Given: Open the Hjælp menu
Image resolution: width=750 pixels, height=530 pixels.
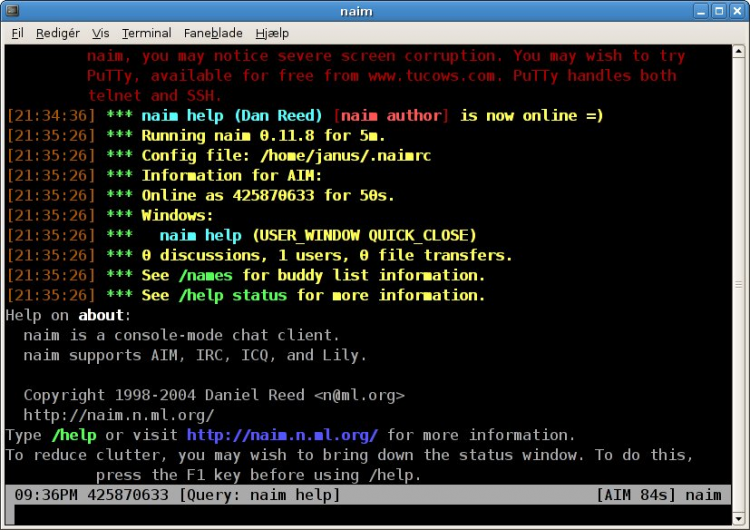Looking at the screenshot, I should [272, 33].
